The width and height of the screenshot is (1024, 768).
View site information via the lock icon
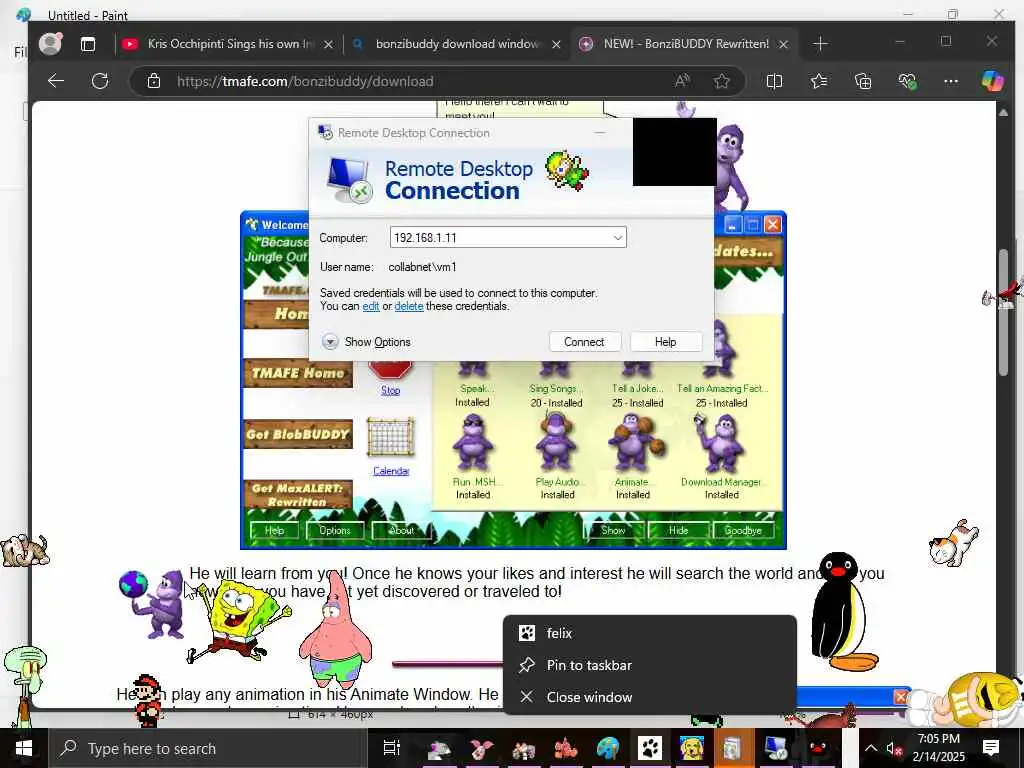click(x=153, y=81)
